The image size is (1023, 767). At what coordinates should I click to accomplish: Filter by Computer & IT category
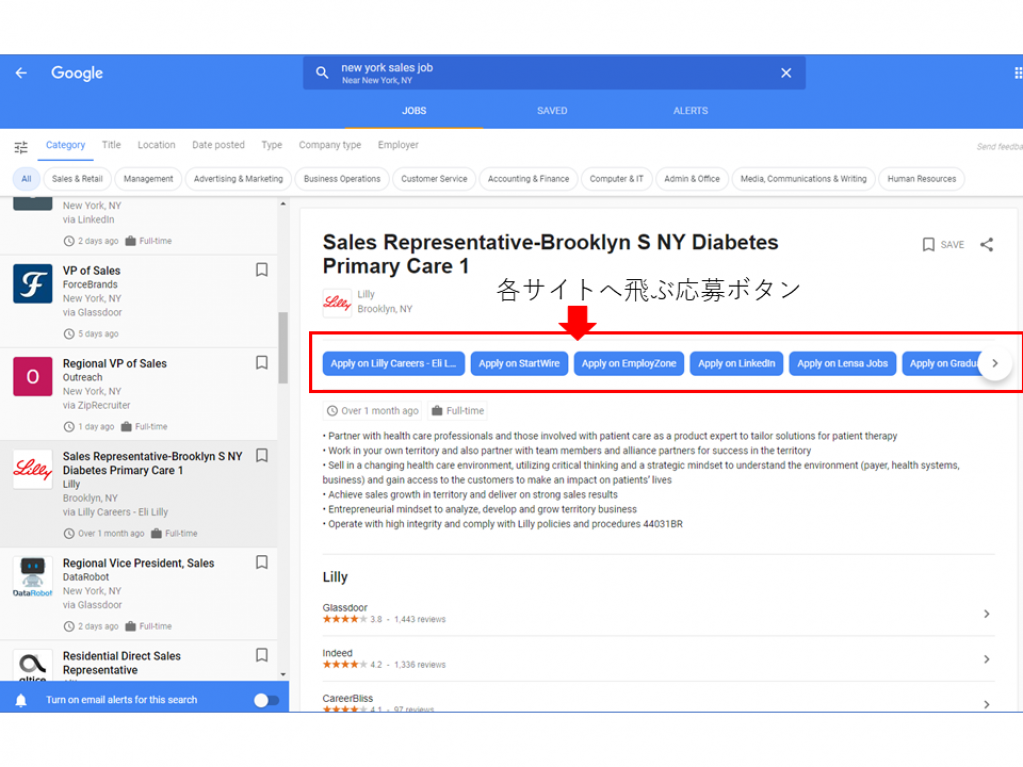[617, 179]
